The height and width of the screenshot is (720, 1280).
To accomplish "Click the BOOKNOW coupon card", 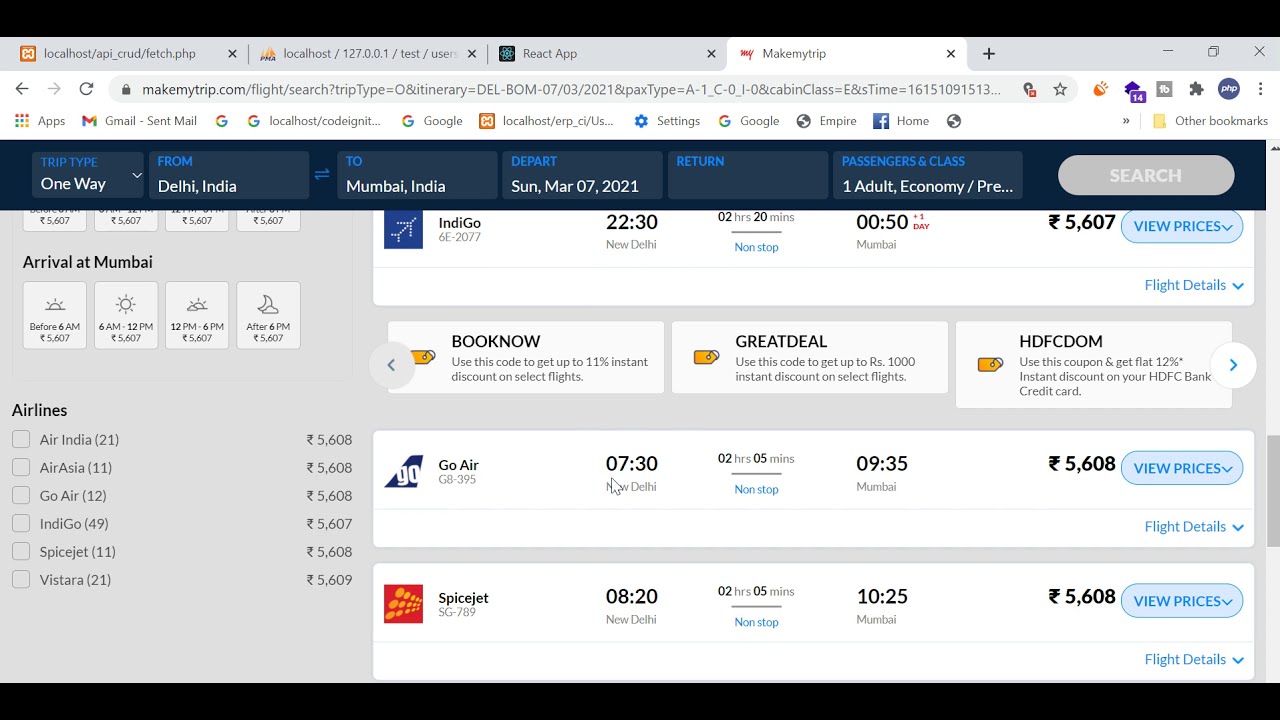I will point(526,357).
